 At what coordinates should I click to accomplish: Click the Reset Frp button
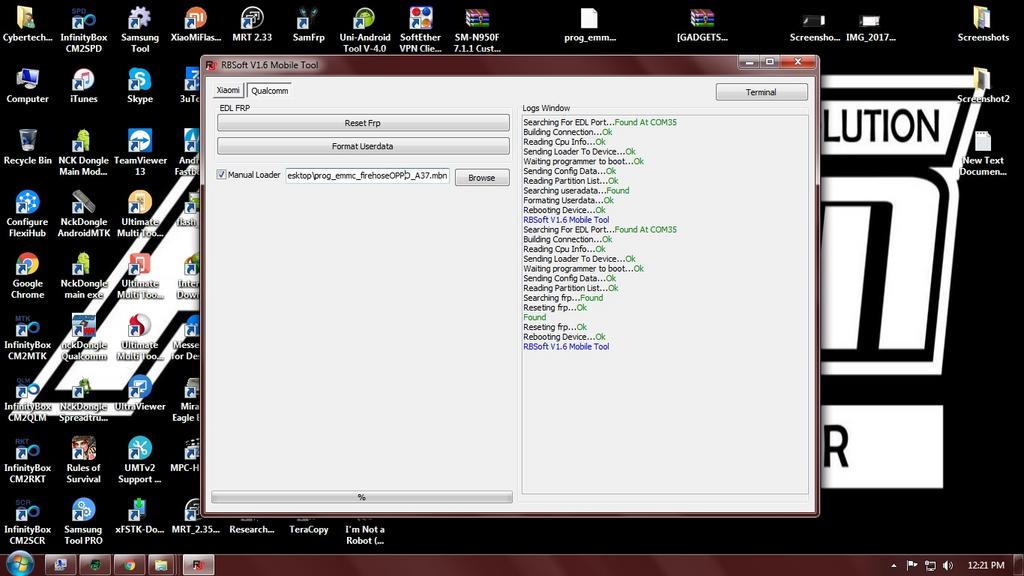pyautogui.click(x=362, y=123)
